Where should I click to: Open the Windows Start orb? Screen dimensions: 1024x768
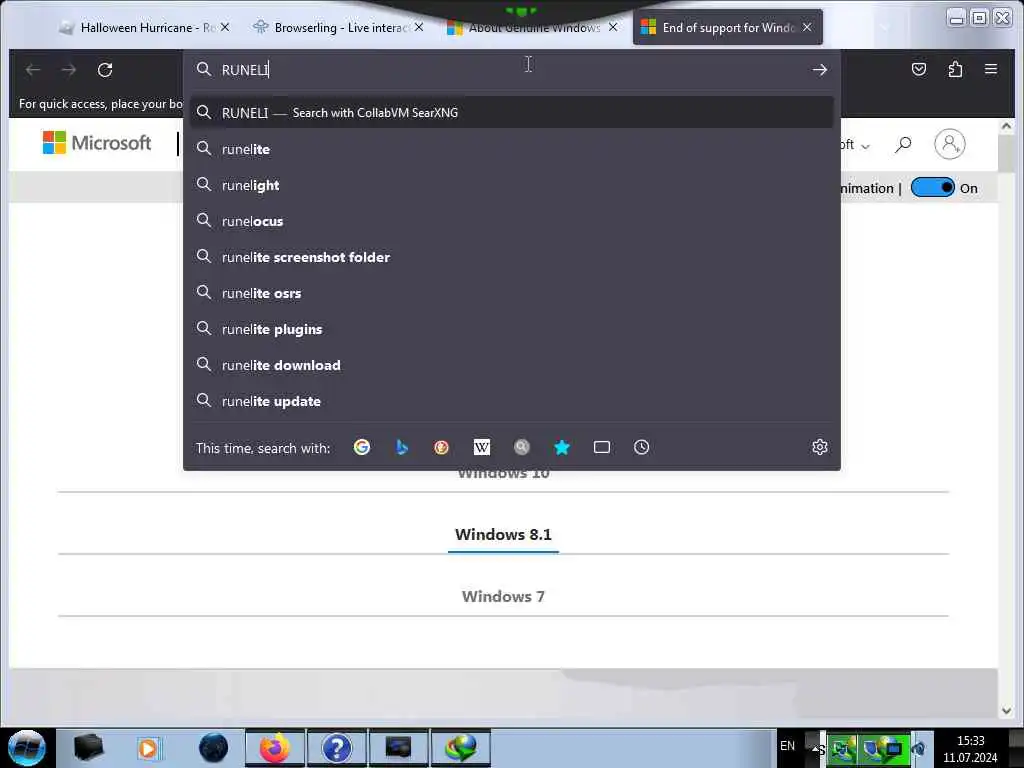[x=27, y=748]
